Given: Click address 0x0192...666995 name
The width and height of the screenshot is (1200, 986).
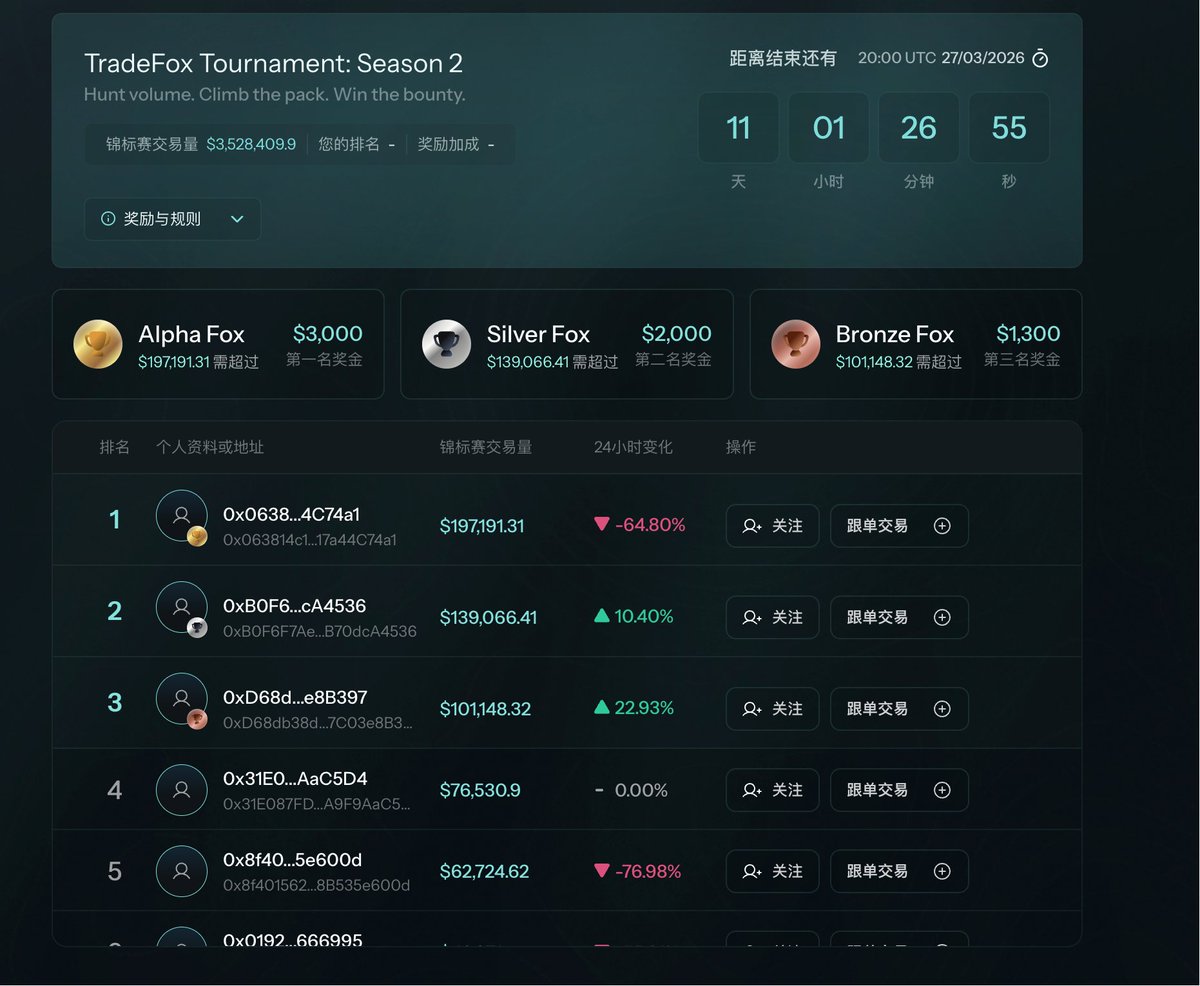Looking at the screenshot, I should 293,940.
